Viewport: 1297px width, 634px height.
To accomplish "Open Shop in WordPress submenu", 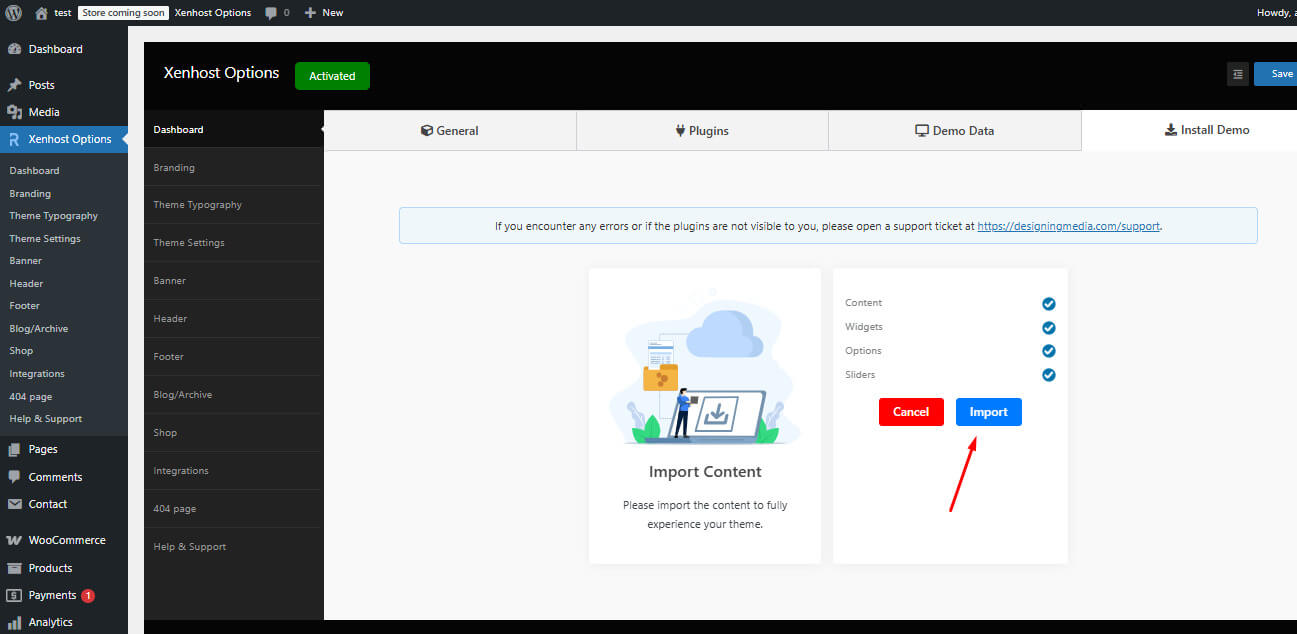I will 21,351.
